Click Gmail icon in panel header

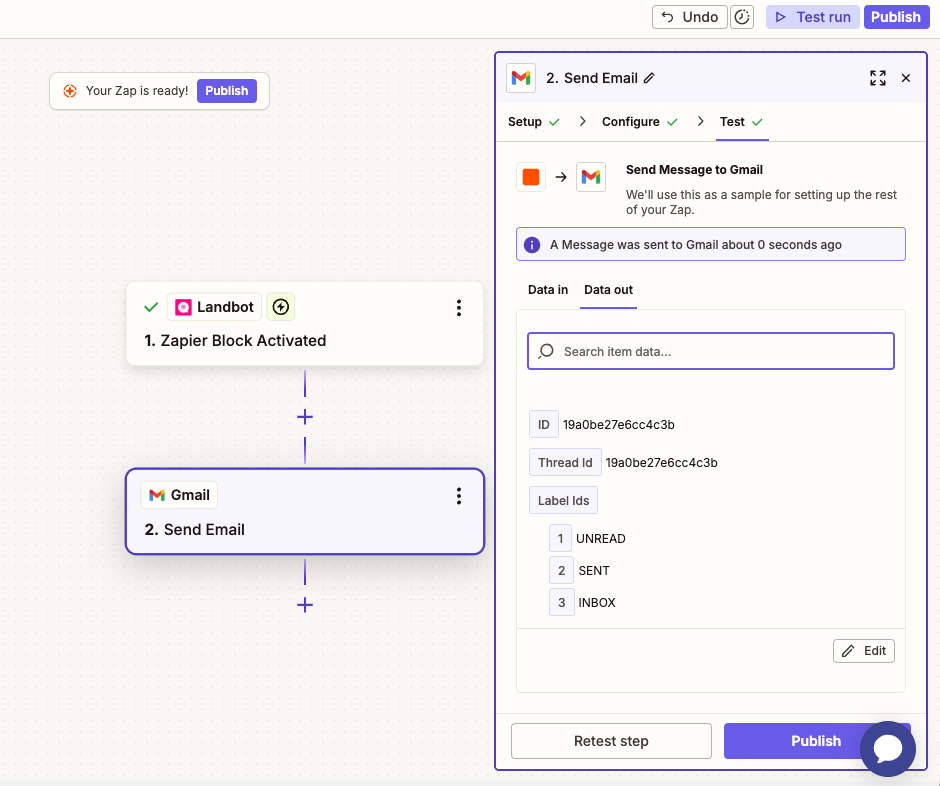(521, 78)
